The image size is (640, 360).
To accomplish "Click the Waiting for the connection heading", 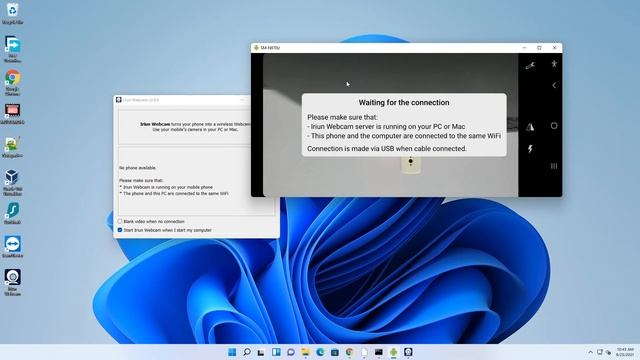I will tap(404, 102).
